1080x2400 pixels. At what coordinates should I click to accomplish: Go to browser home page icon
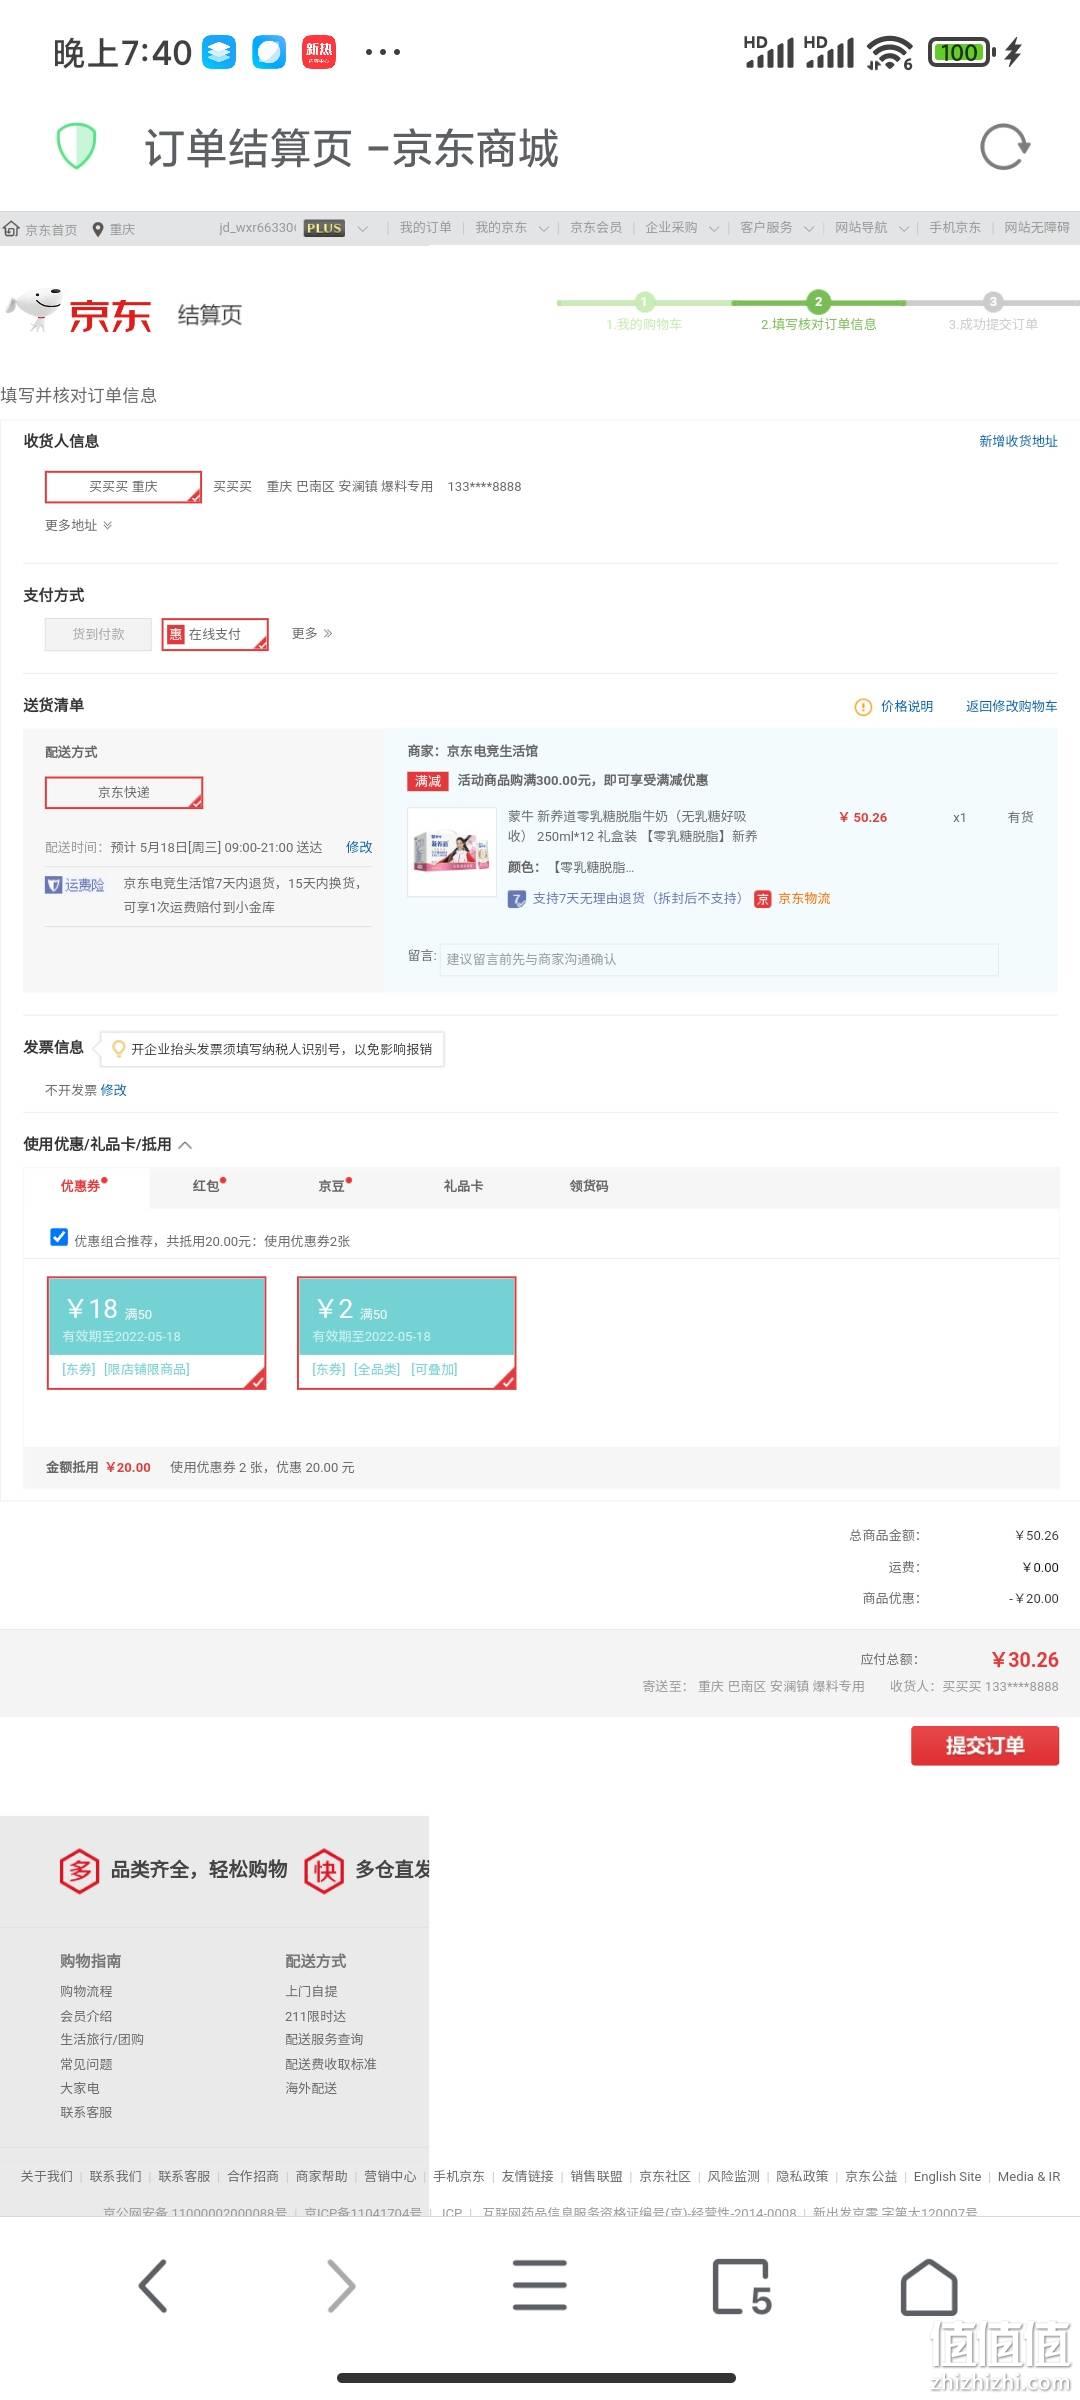click(x=929, y=2286)
